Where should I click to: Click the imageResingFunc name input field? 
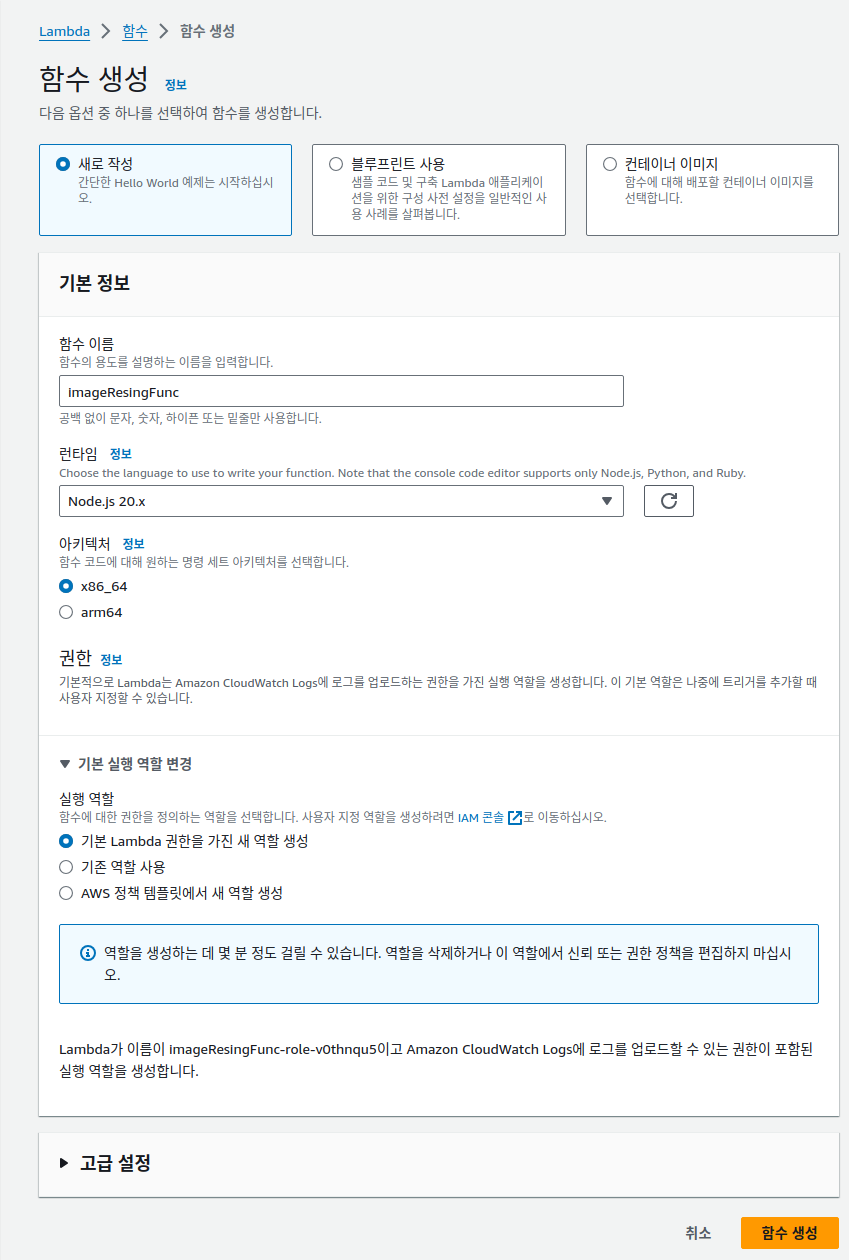click(340, 391)
